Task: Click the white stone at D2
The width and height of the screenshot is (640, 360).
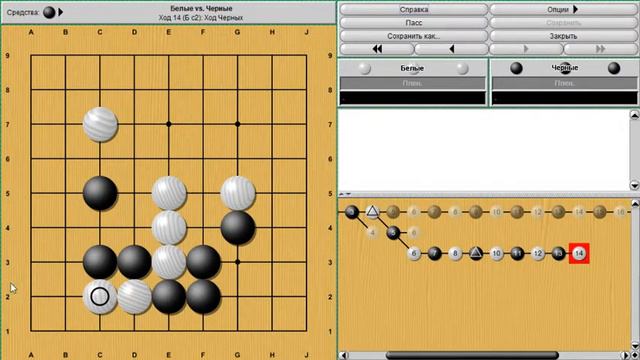Action: coord(134,297)
